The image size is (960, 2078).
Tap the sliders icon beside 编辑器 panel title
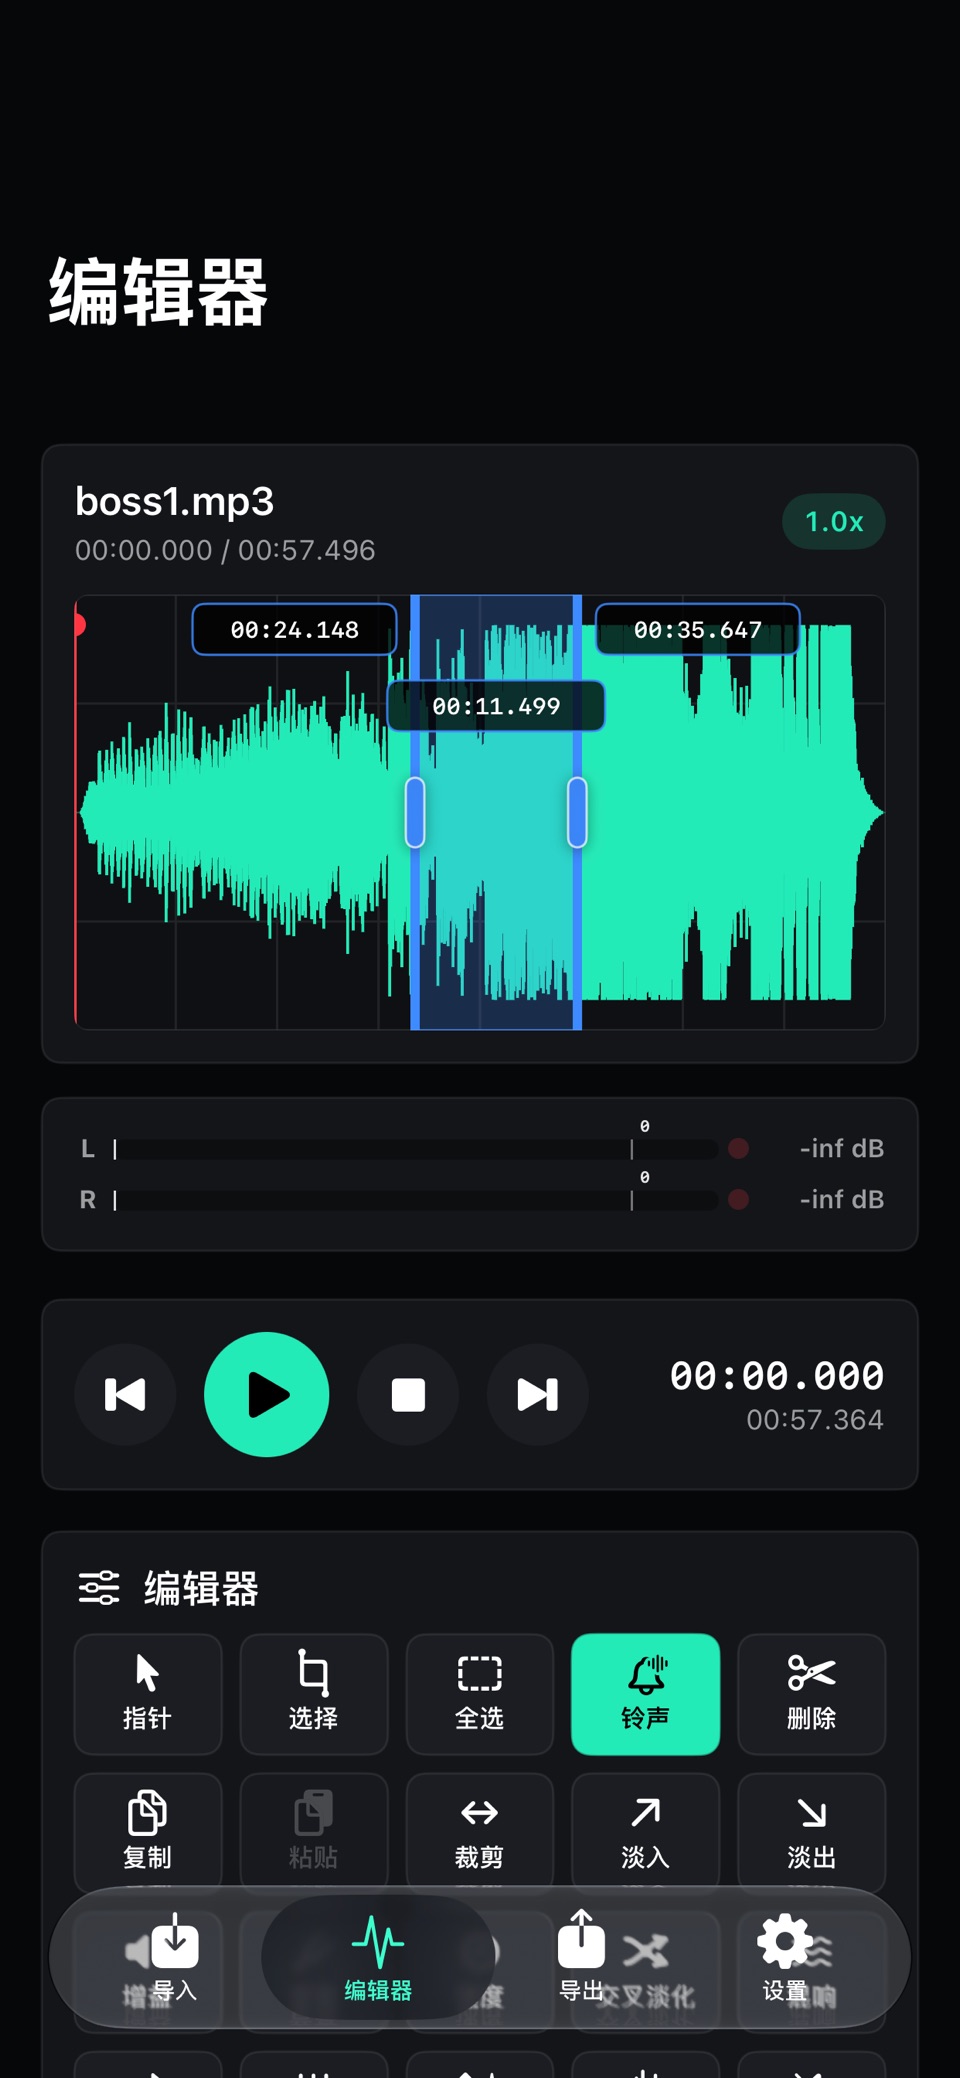click(x=99, y=1588)
